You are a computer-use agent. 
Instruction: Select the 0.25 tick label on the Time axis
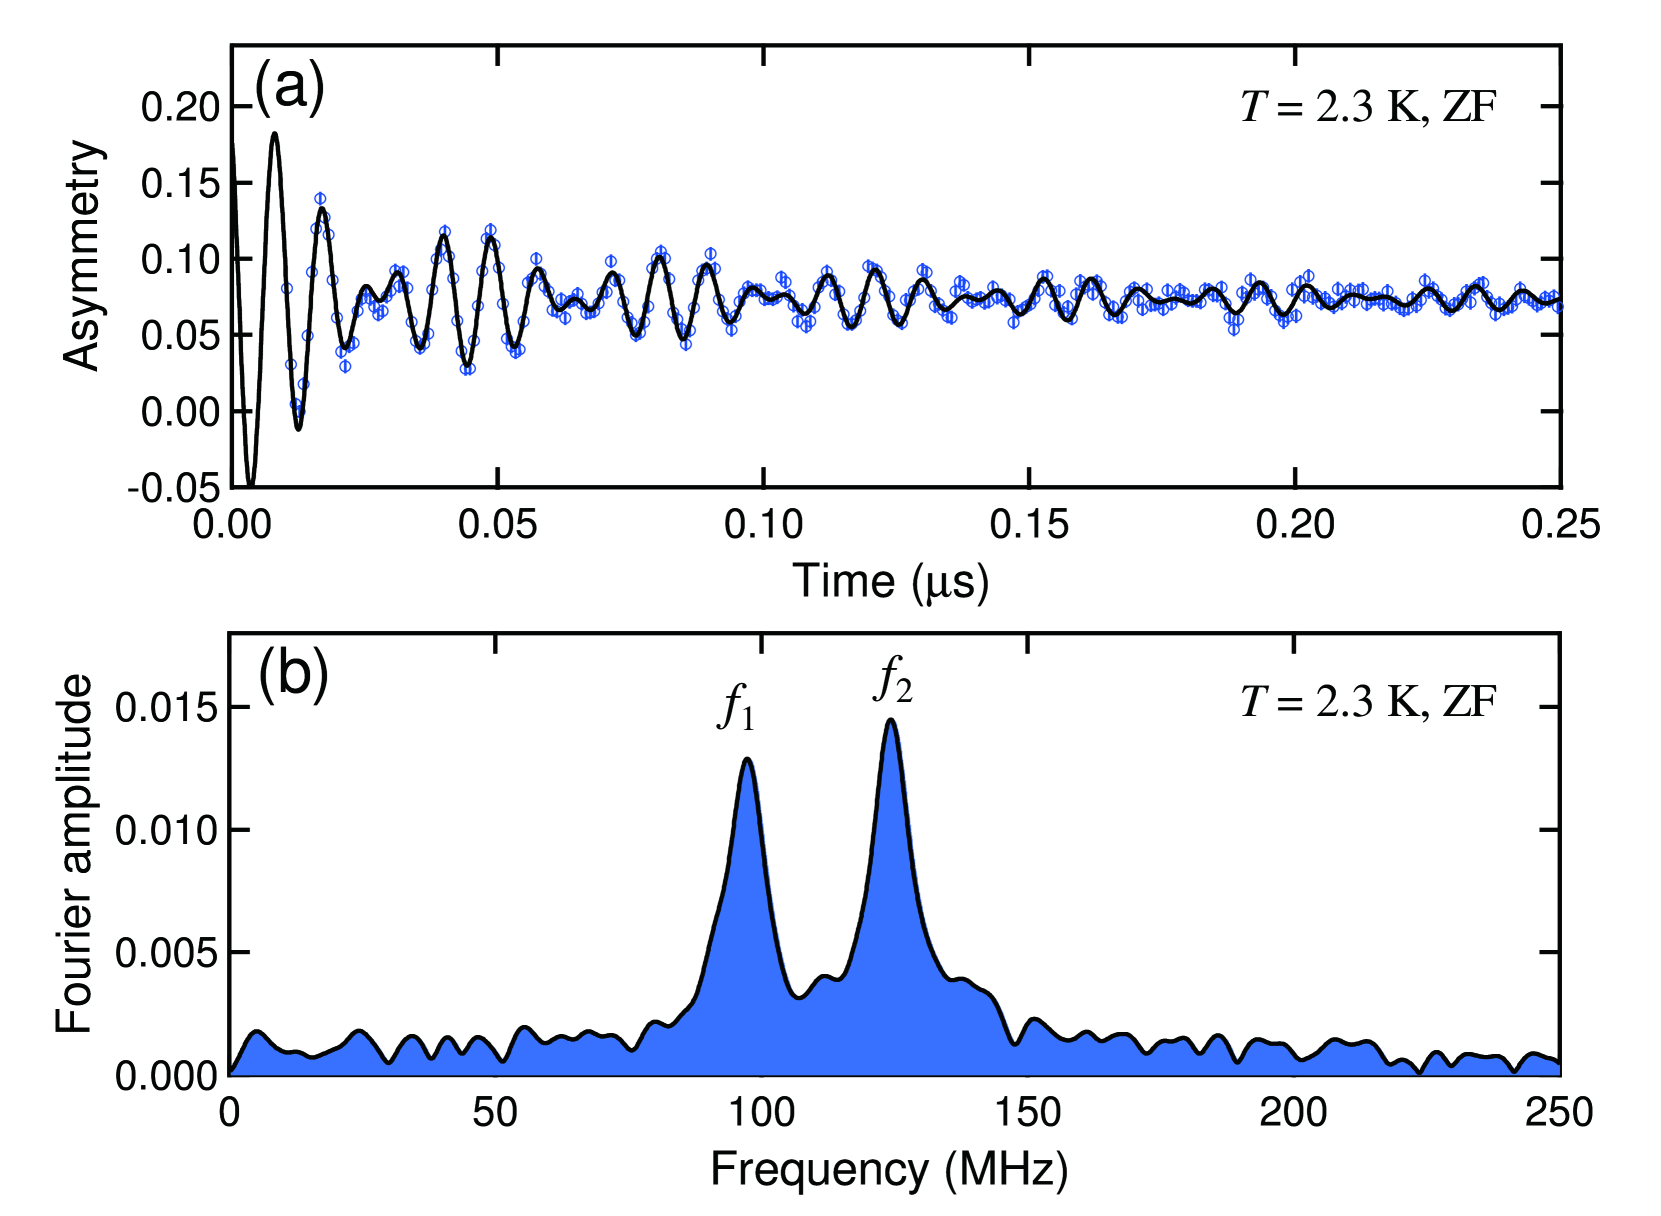click(1559, 524)
